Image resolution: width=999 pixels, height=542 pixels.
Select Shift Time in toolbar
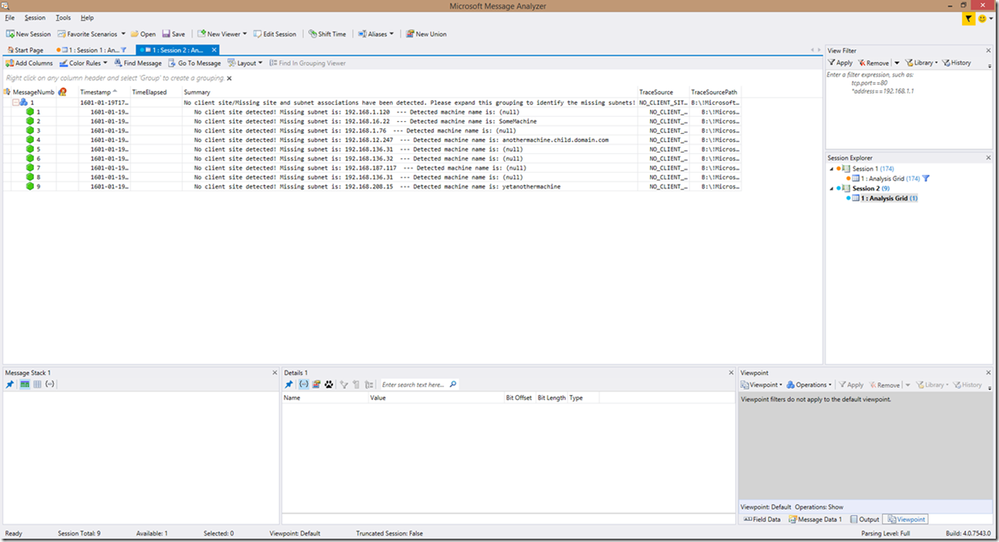point(327,34)
